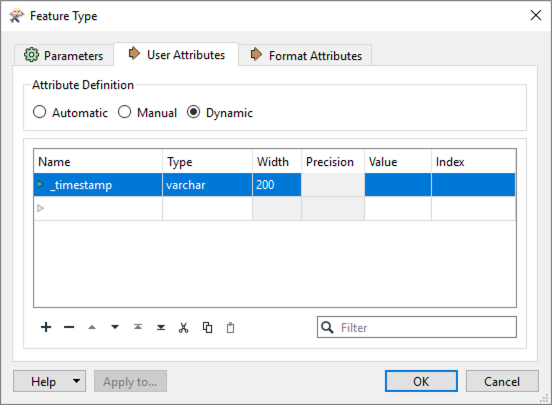Confirm with the OK button
552x405 pixels.
tap(421, 381)
